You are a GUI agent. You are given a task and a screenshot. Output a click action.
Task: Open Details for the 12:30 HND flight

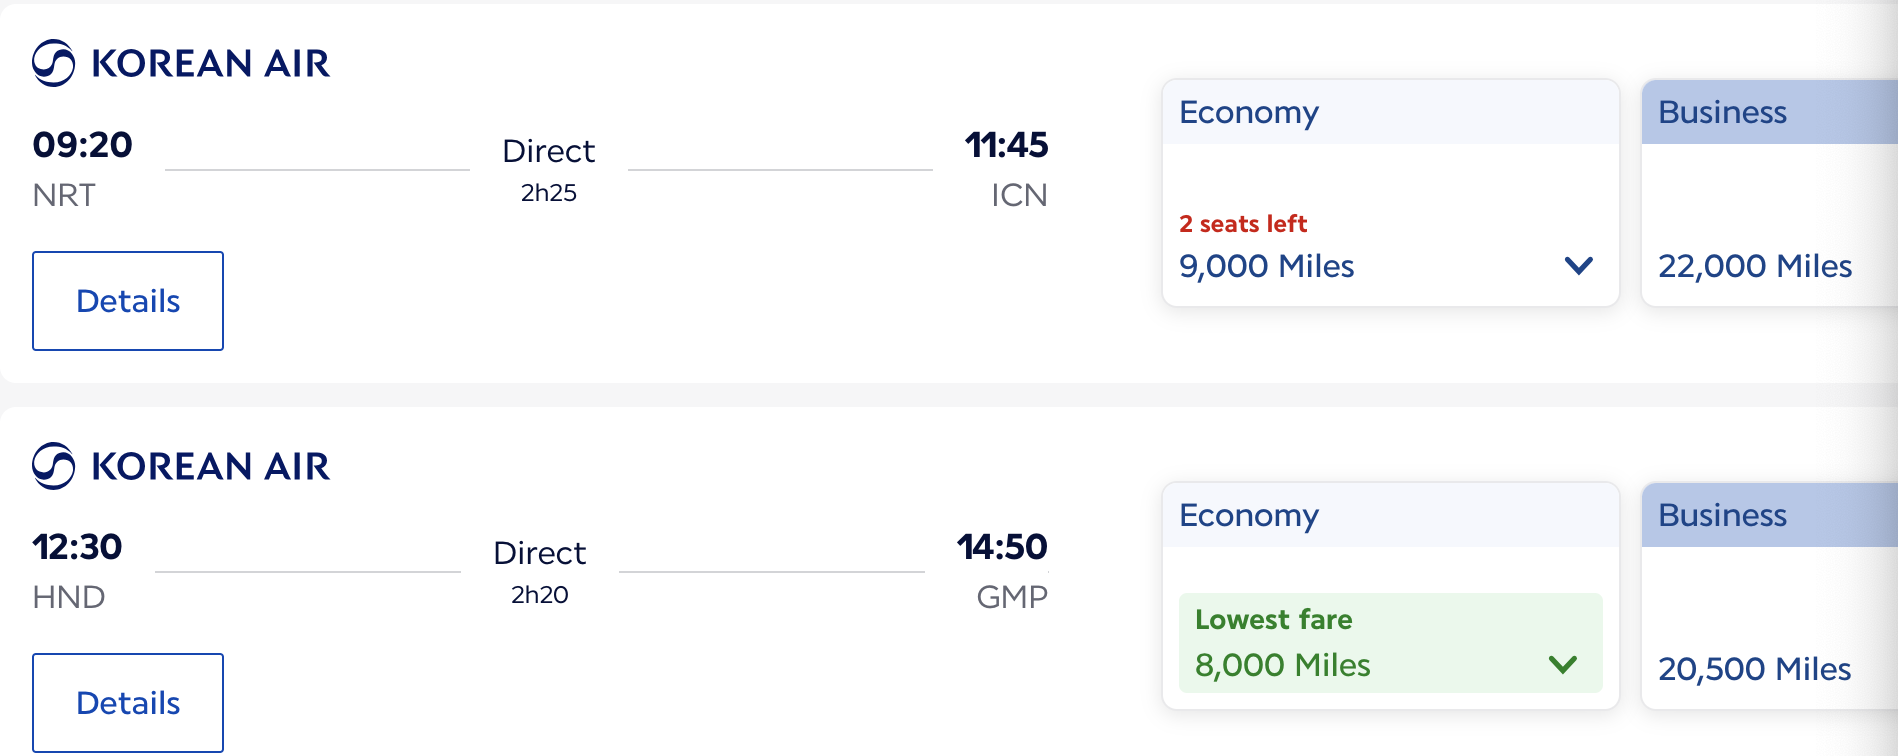coord(128,703)
